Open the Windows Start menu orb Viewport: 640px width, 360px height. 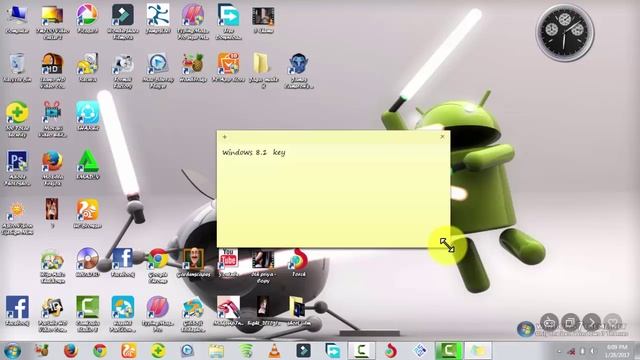[12, 351]
